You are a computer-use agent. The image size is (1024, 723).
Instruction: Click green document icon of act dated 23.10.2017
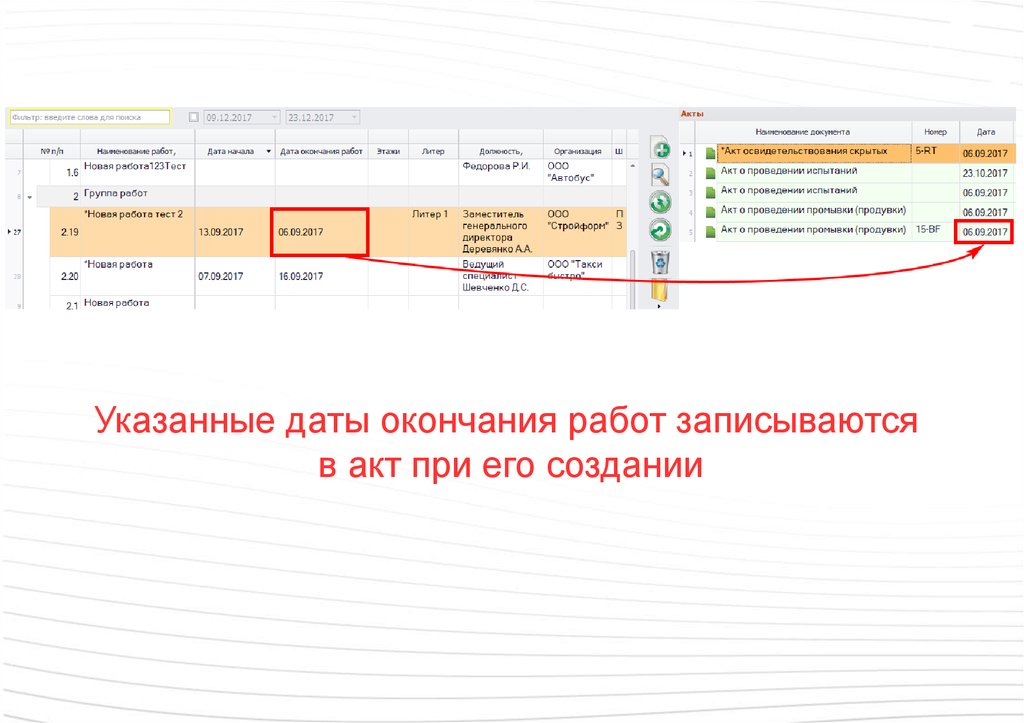coord(711,173)
